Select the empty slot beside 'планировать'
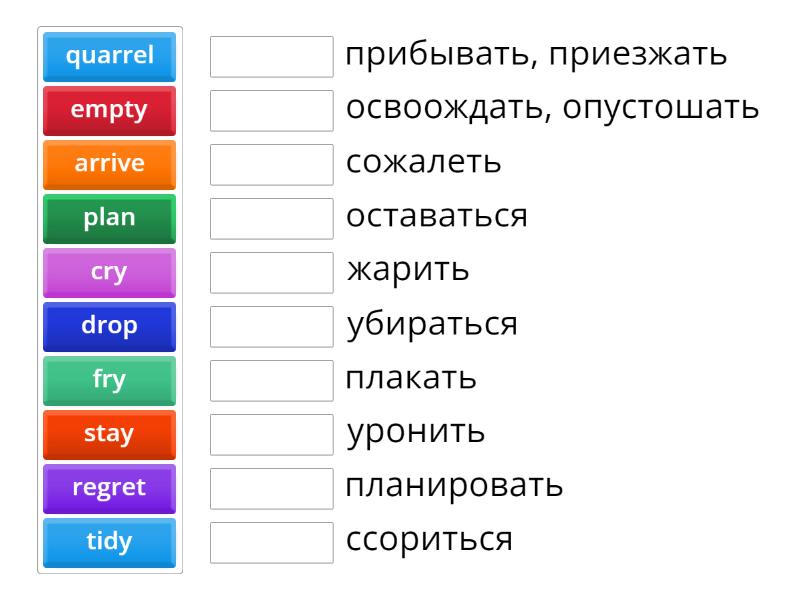The width and height of the screenshot is (800, 600). (x=272, y=489)
